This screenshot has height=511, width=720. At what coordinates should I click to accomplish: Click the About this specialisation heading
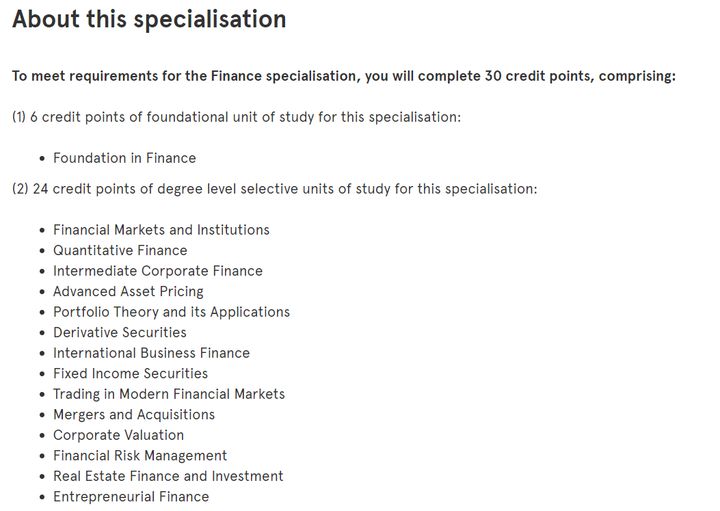coord(149,20)
